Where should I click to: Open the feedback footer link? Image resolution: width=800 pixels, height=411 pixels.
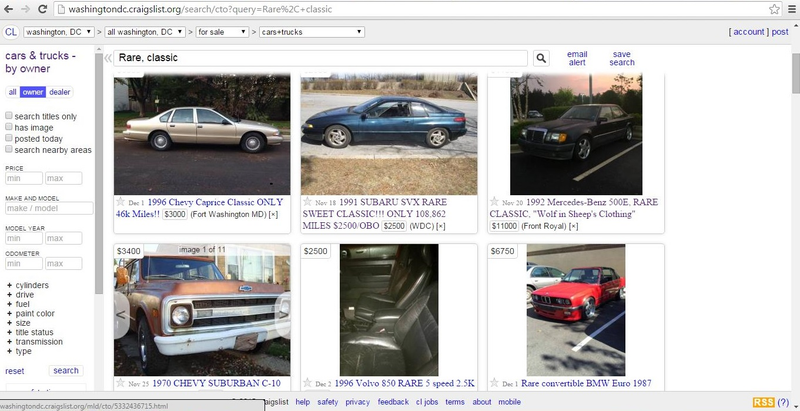[x=393, y=402]
